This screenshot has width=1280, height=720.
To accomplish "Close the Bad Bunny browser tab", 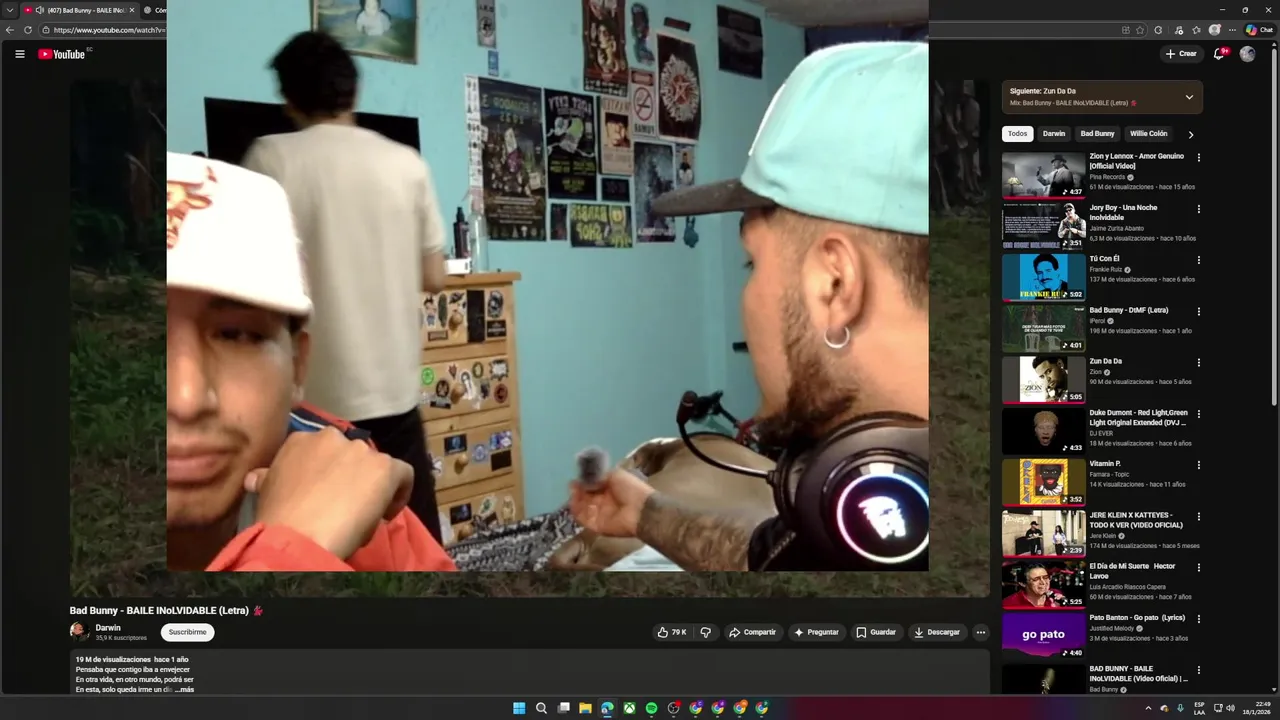I will (132, 10).
